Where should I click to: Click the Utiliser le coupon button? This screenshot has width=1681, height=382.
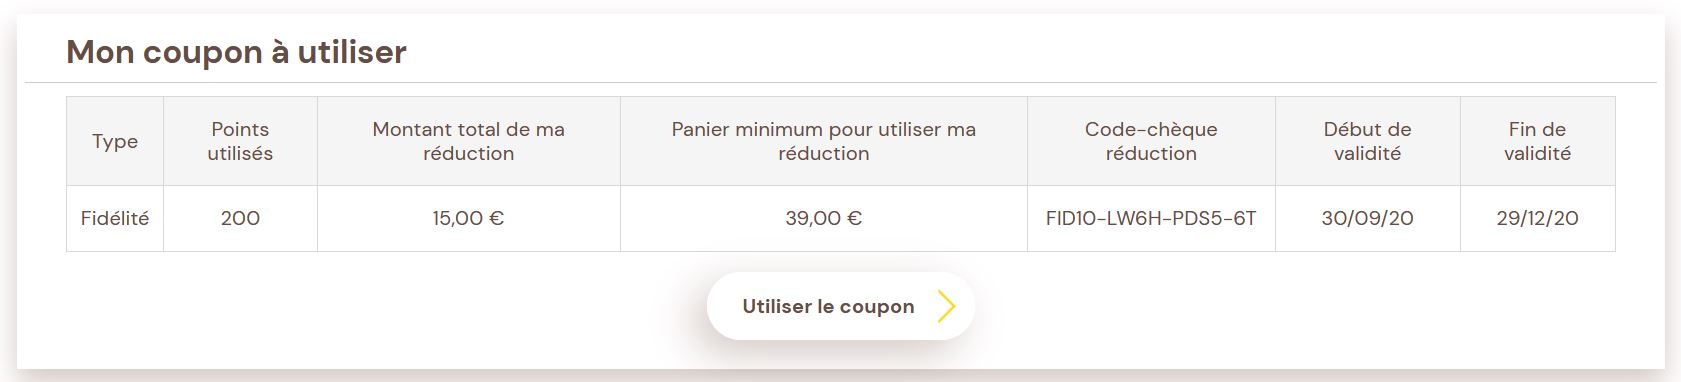840,306
